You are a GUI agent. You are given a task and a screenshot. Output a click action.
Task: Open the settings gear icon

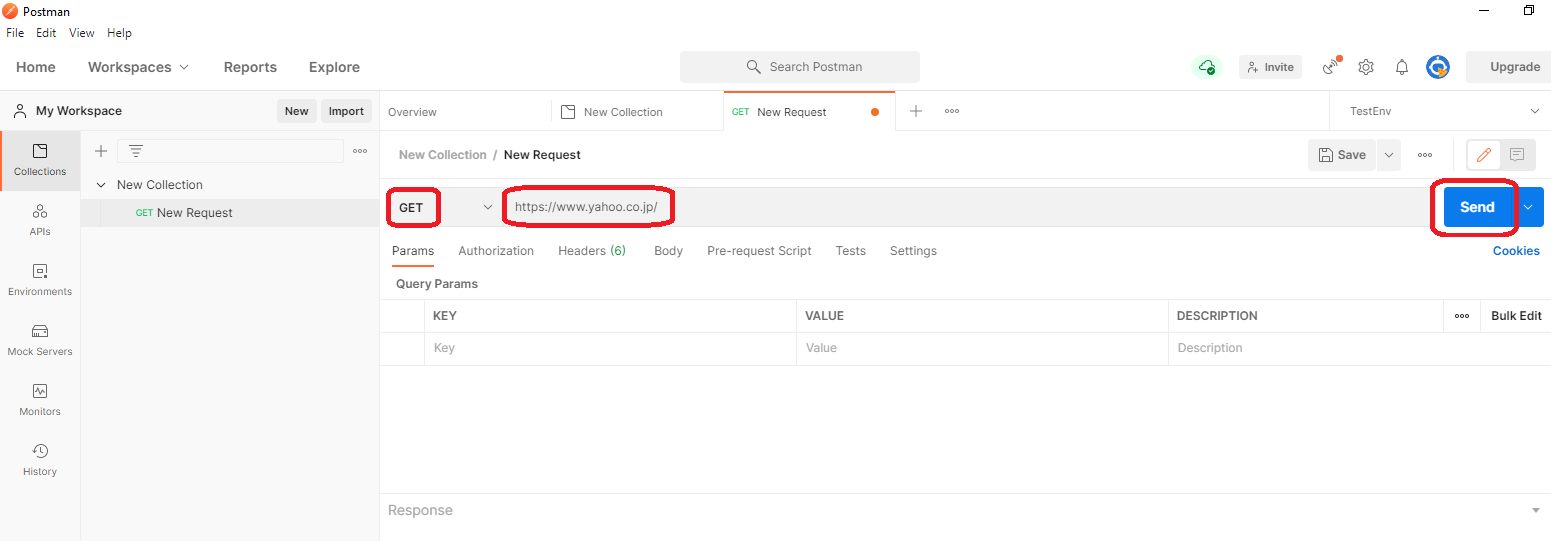[x=1366, y=67]
